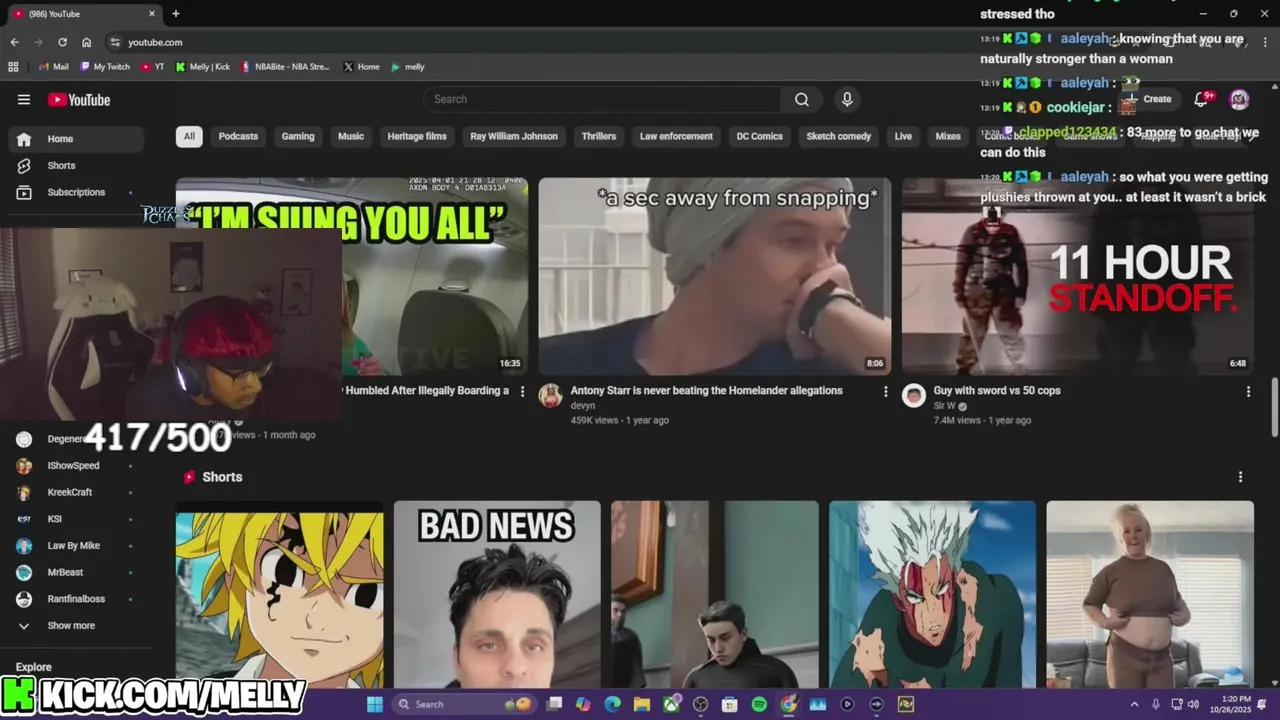Open IShowSpeed channel subscription
Image resolution: width=1280 pixels, height=720 pixels.
pos(76,465)
